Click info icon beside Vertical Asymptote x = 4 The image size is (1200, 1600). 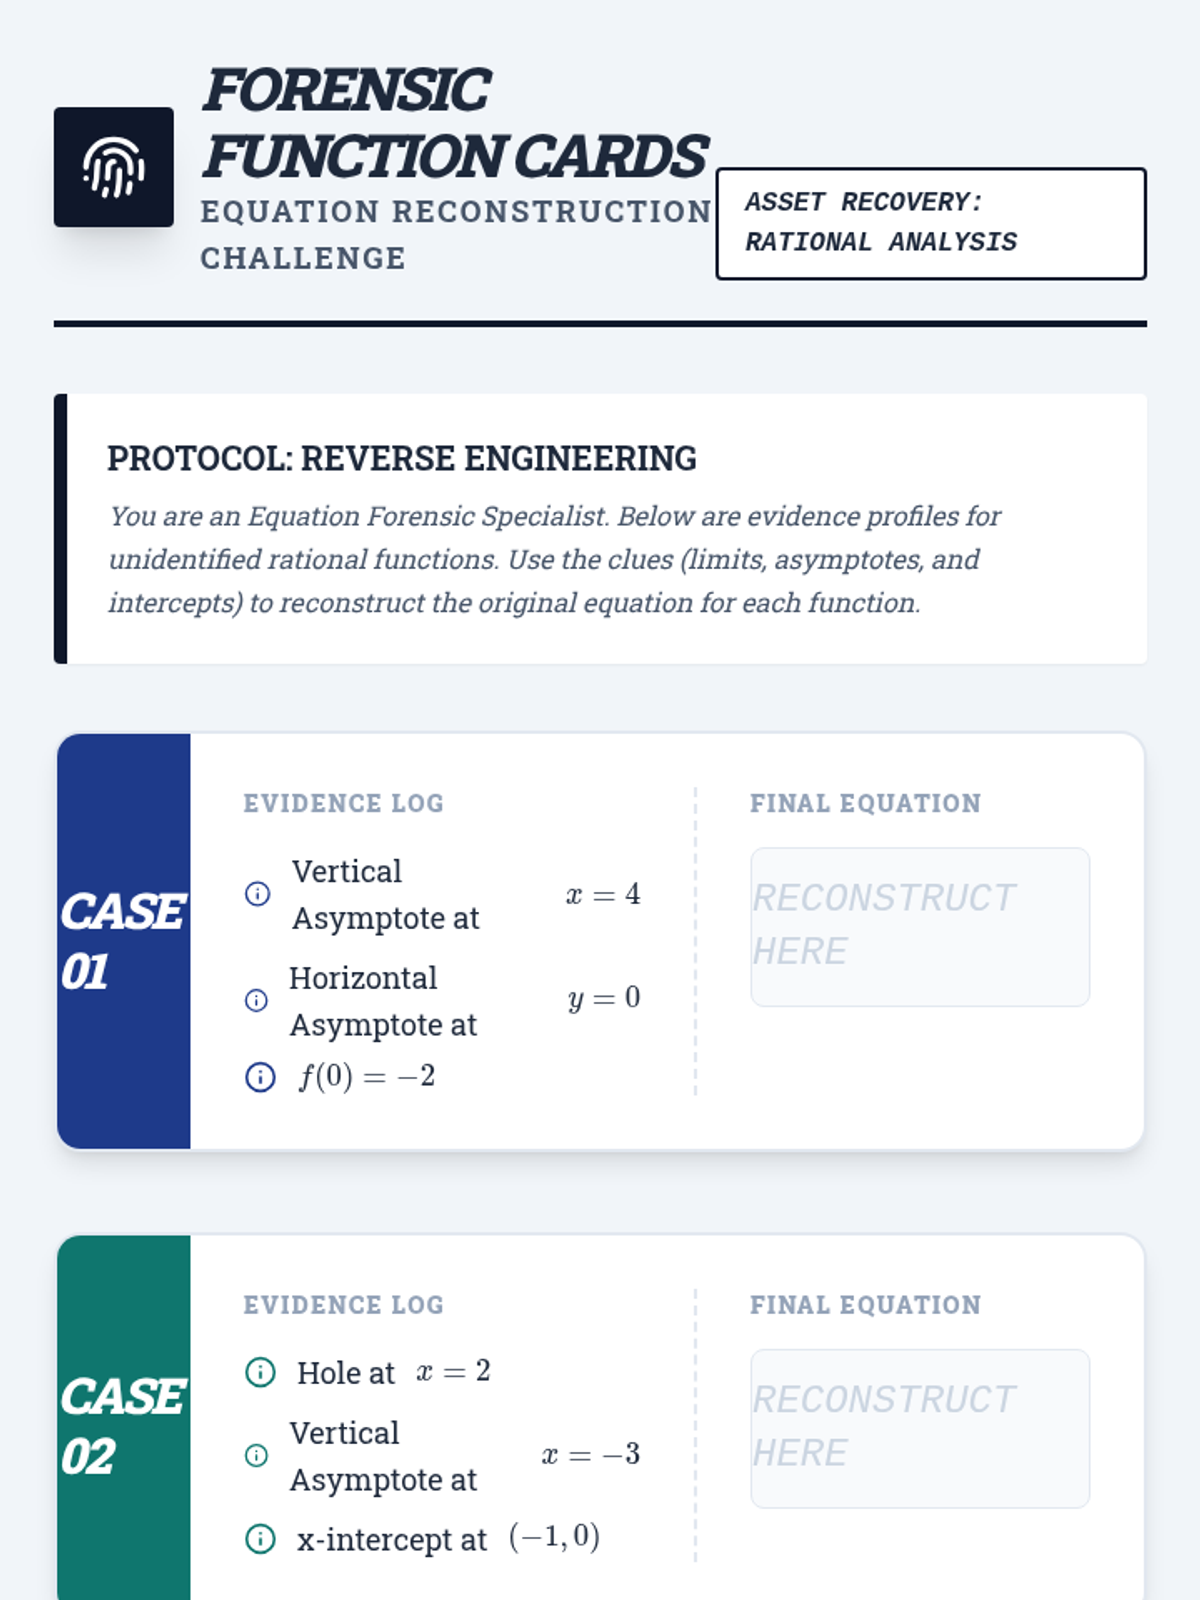coord(257,894)
